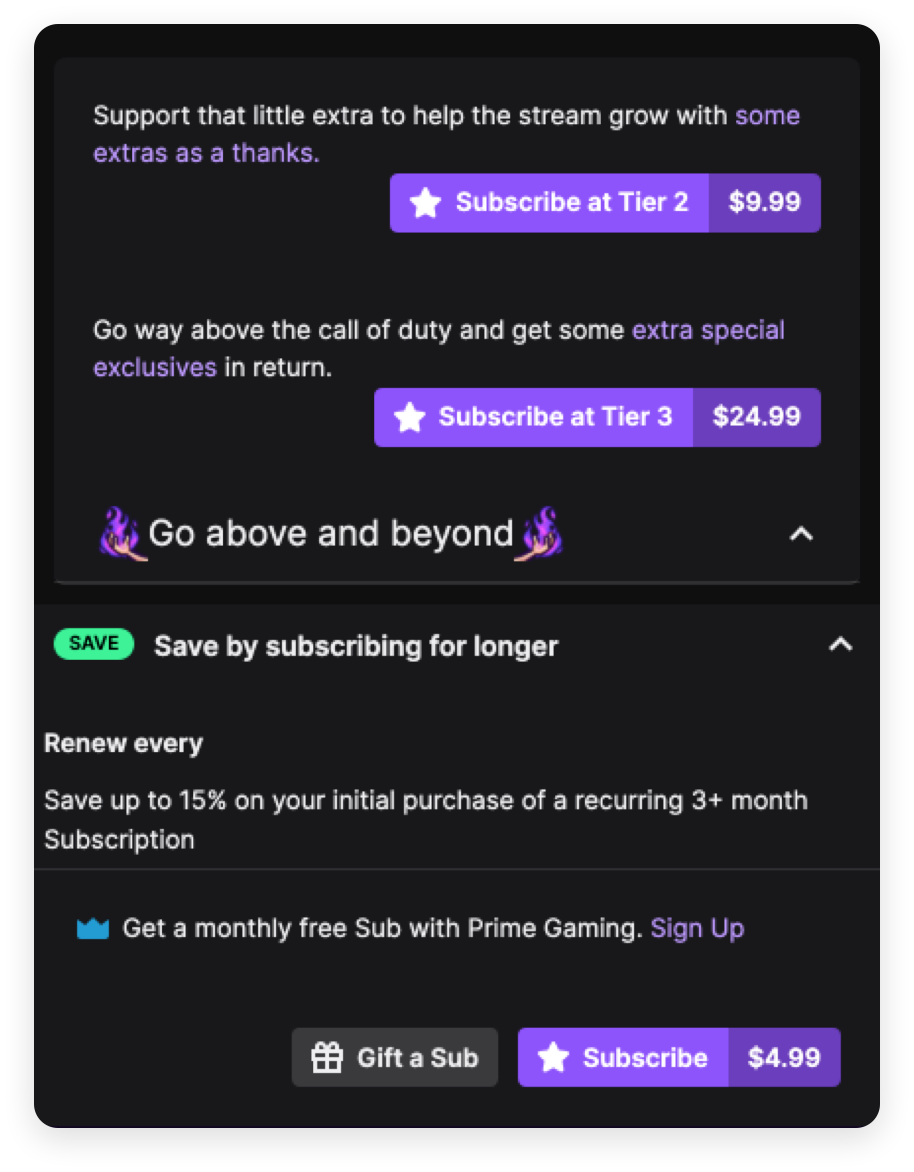Image resolution: width=914 pixels, height=1172 pixels.
Task: Click the $24.99 price segment
Action: [x=757, y=417]
